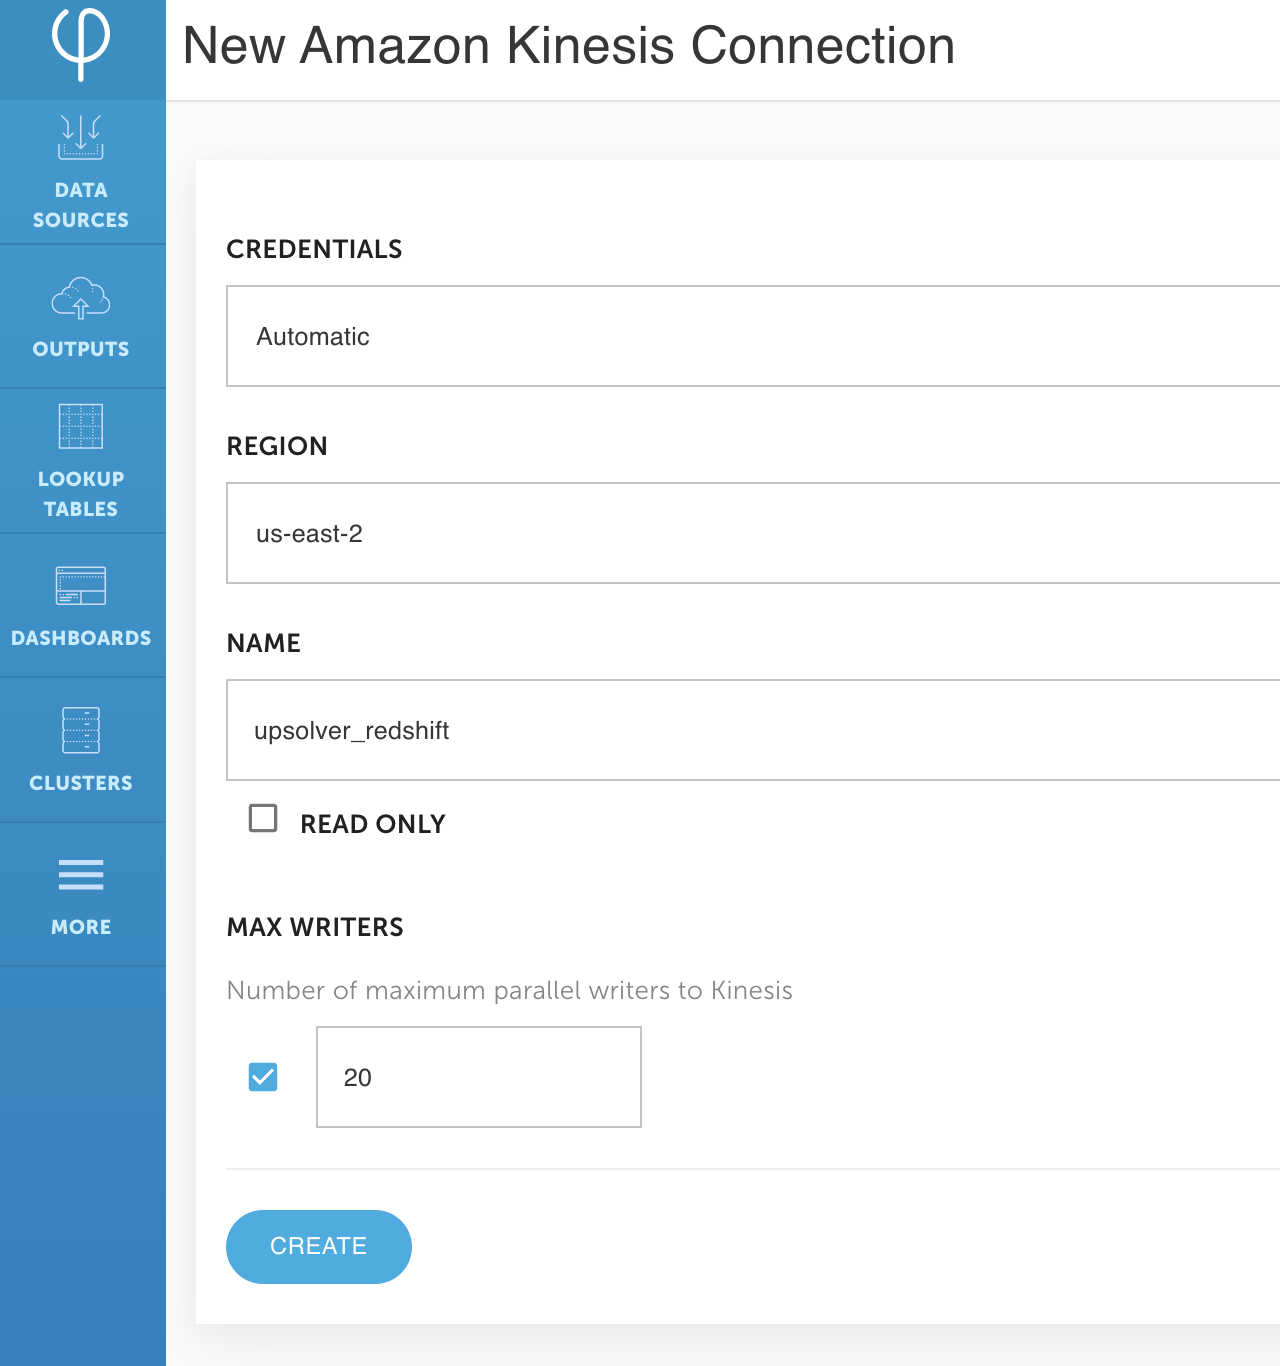Select the Outputs menu label

click(x=81, y=349)
